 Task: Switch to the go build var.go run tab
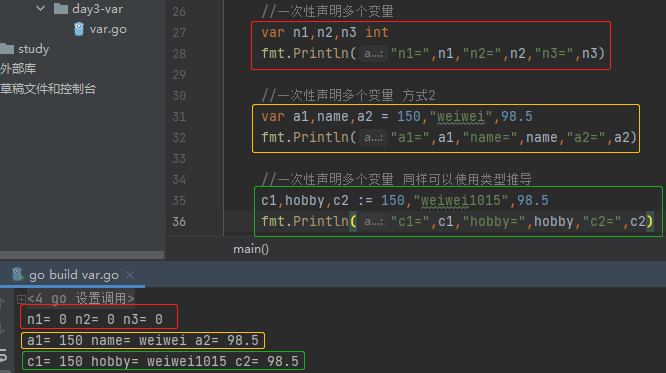pyautogui.click(x=73, y=275)
